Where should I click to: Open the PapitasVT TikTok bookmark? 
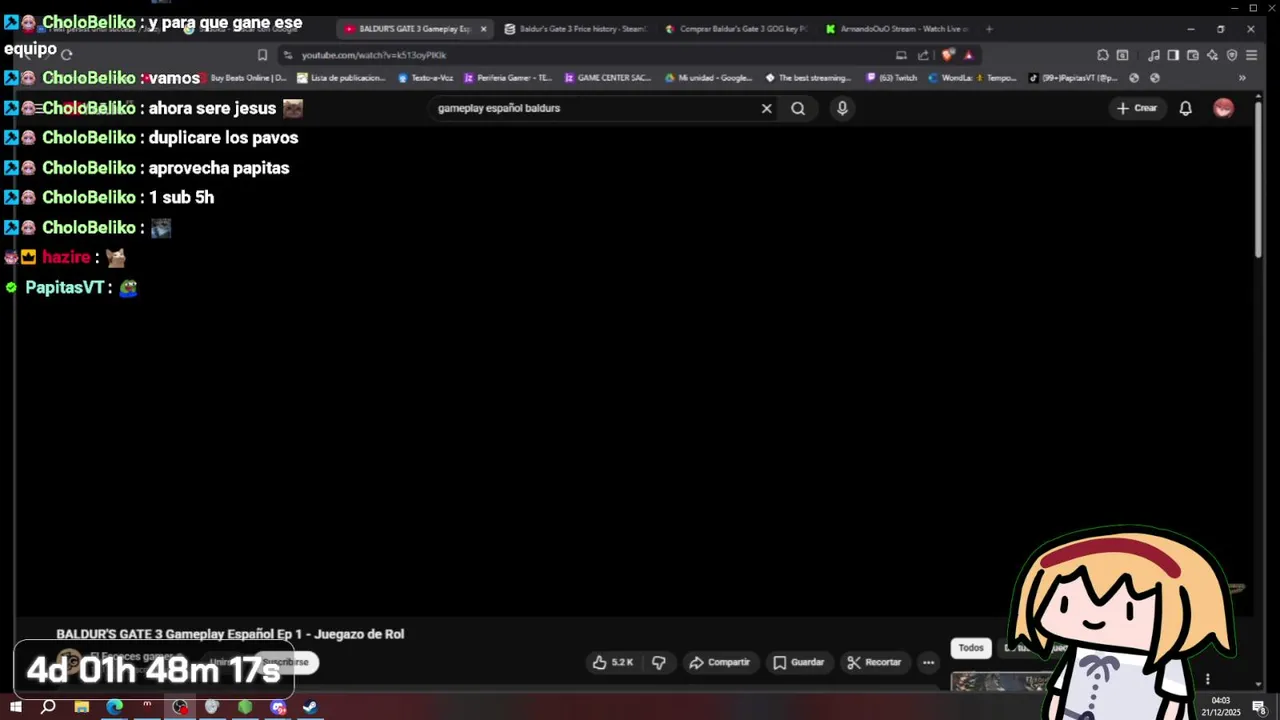(x=1074, y=77)
